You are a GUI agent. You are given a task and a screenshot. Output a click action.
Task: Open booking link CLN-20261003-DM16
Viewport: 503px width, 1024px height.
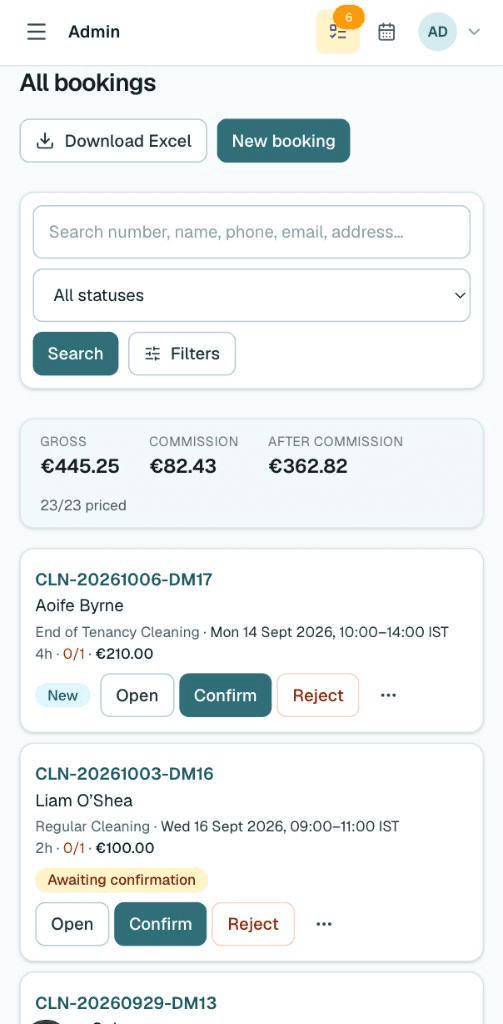coord(124,774)
